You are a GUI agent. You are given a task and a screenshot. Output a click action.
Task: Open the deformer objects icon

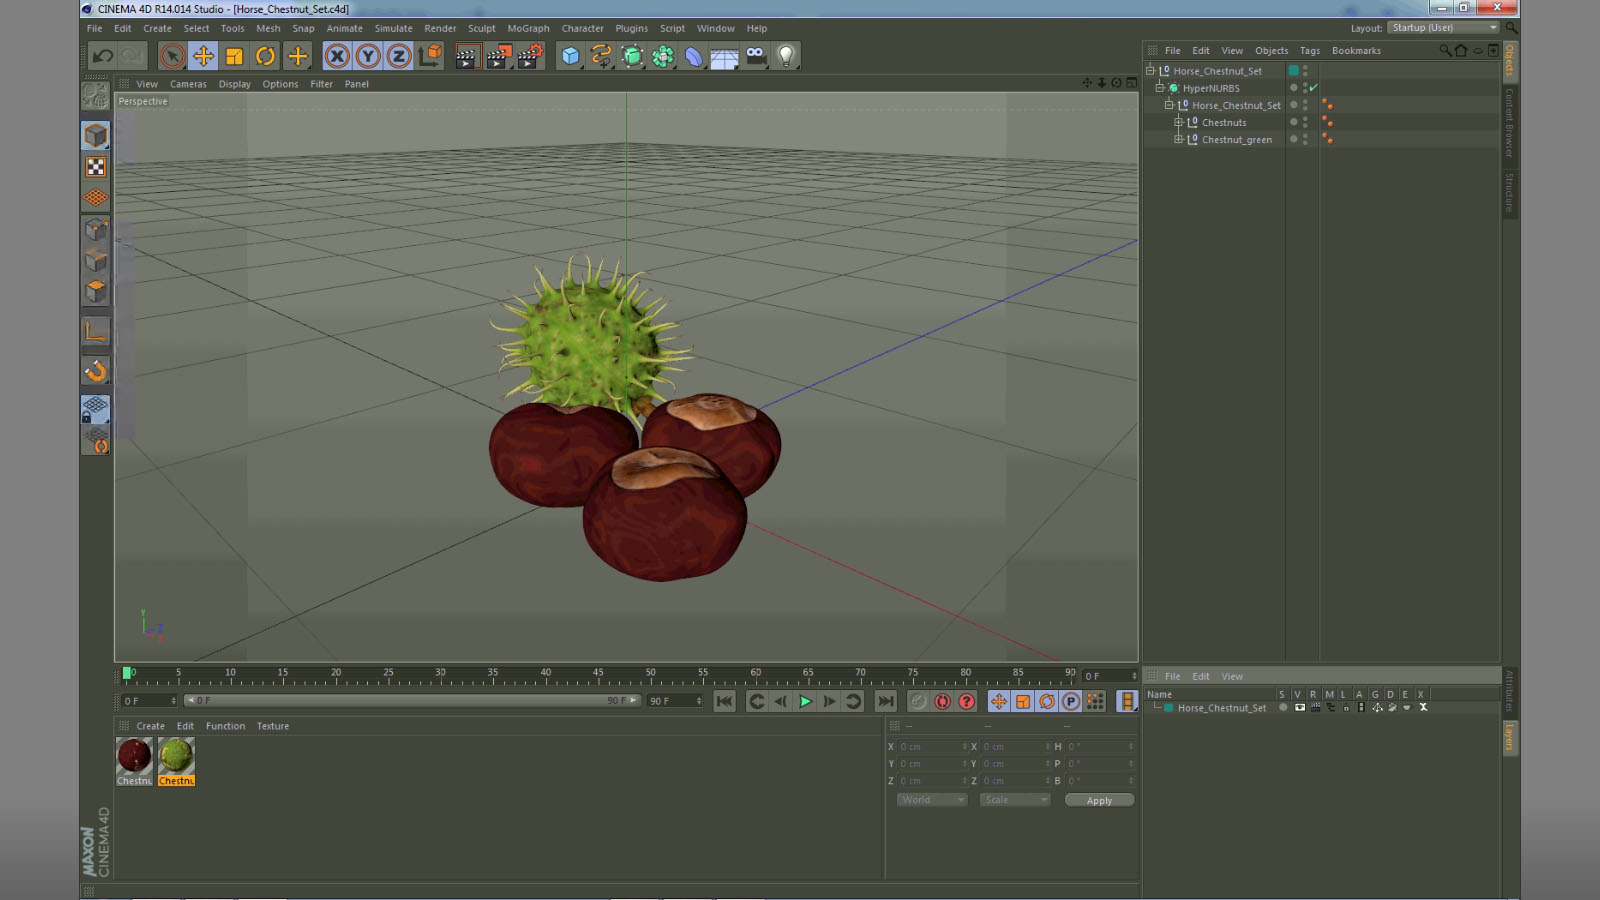click(x=694, y=56)
